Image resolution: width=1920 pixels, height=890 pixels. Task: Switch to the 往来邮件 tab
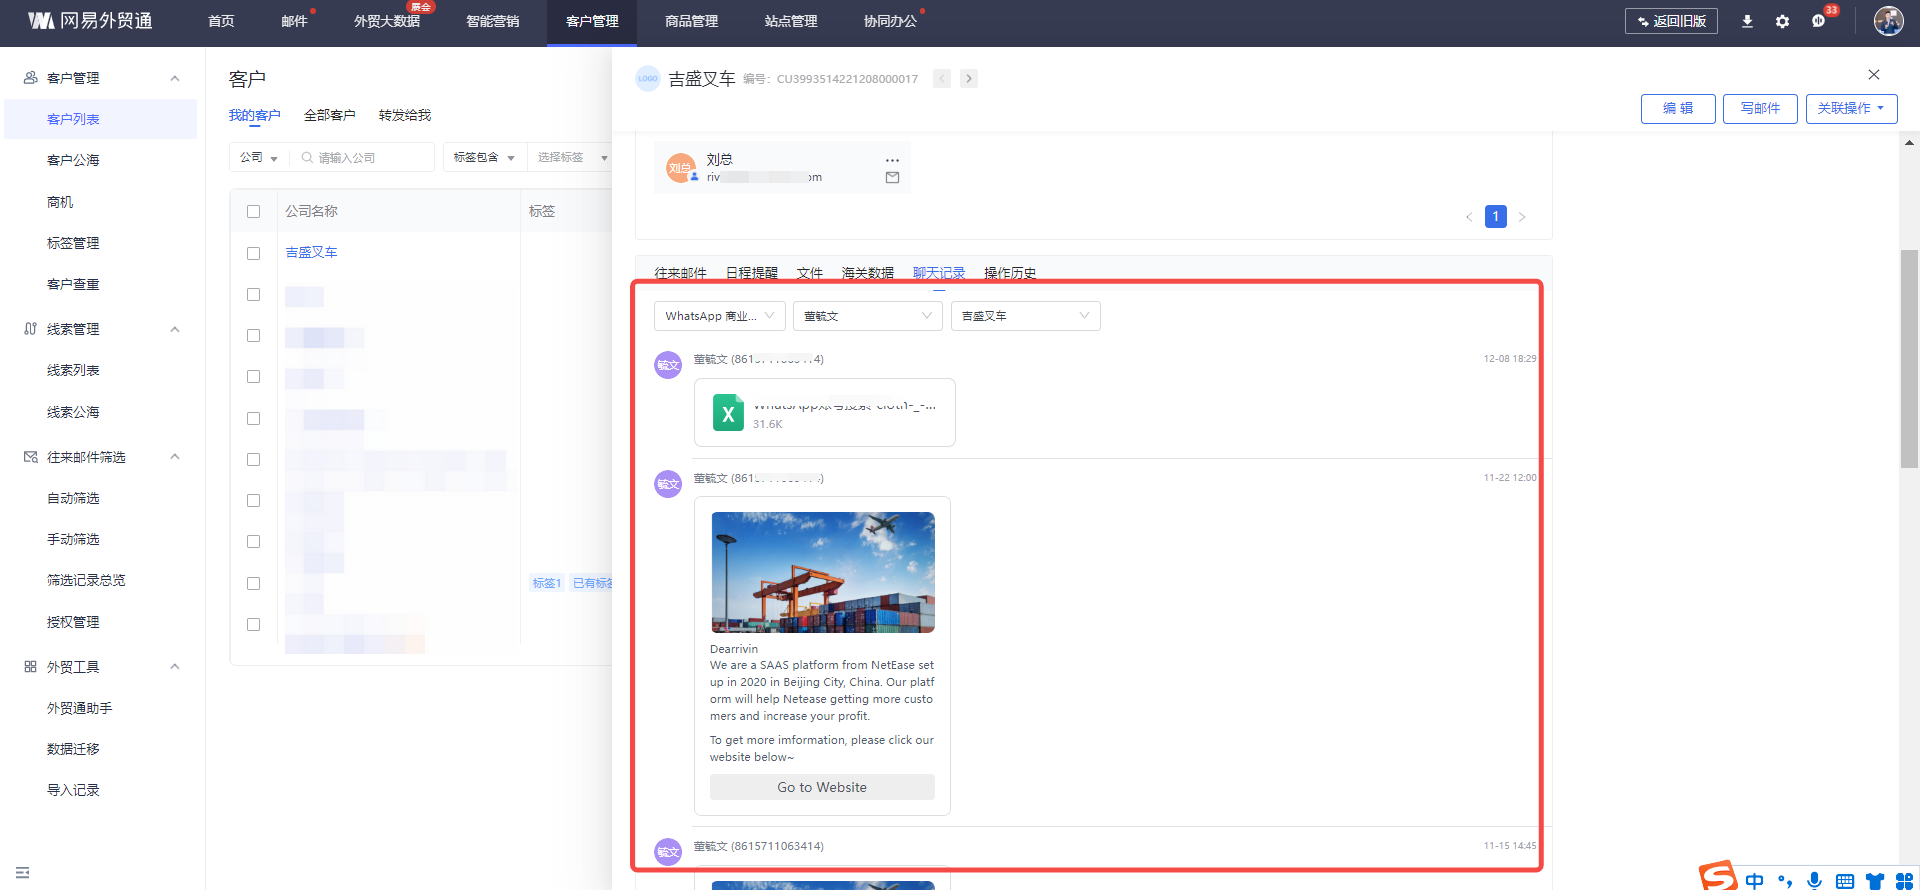point(680,272)
